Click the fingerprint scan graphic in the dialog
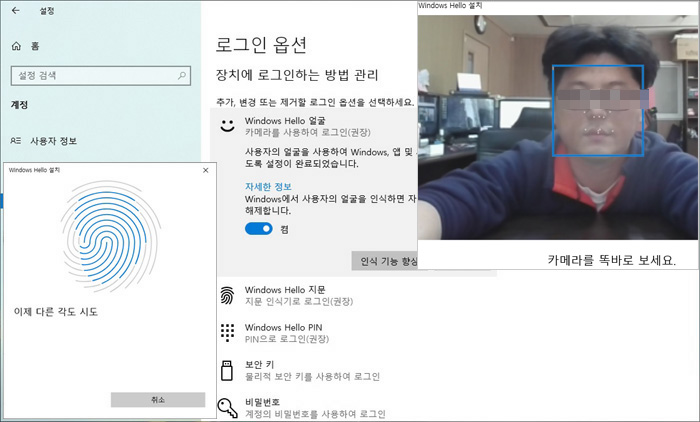The image size is (700, 422). point(111,236)
